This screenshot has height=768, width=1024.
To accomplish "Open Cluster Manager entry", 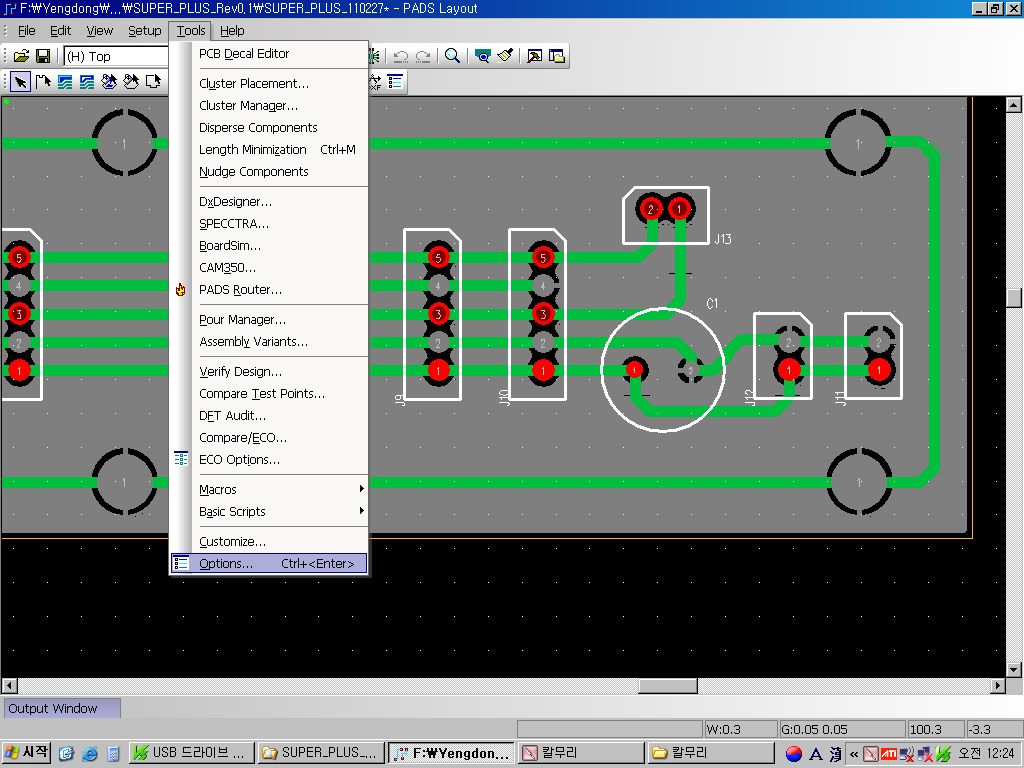I will point(270,106).
